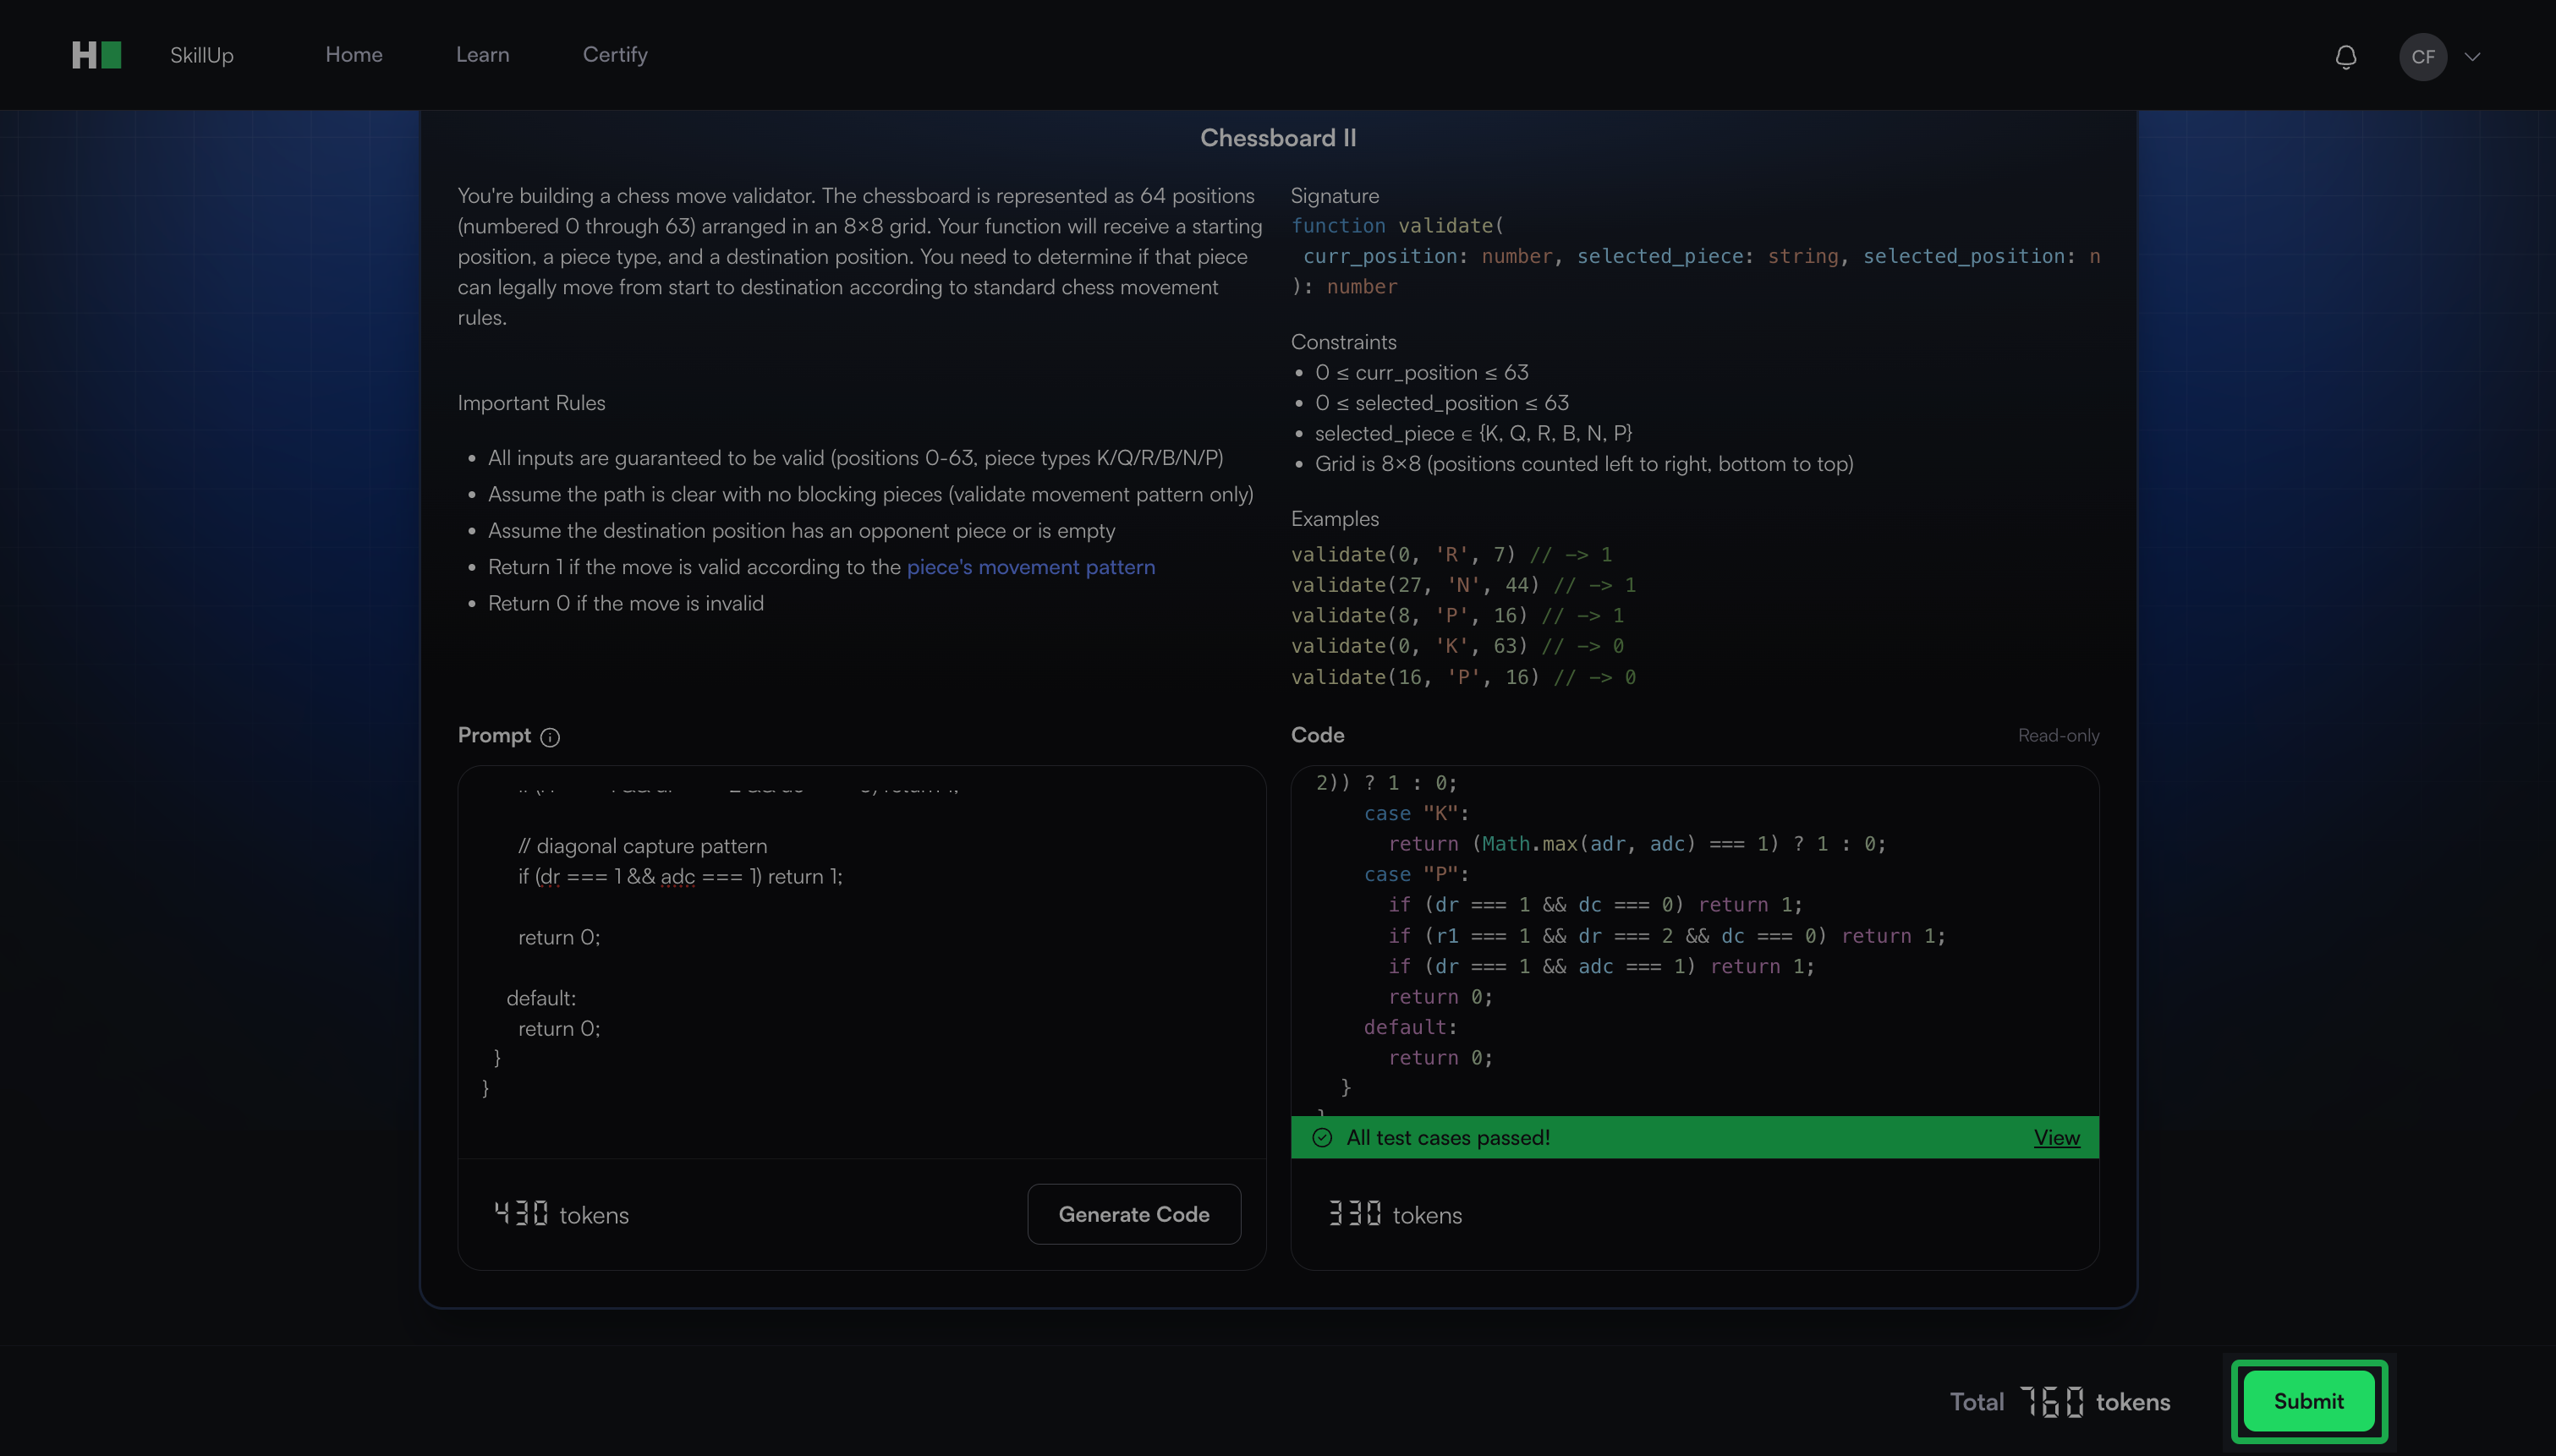The image size is (2556, 1456).
Task: Open the piece's movement pattern link
Action: click(1030, 567)
